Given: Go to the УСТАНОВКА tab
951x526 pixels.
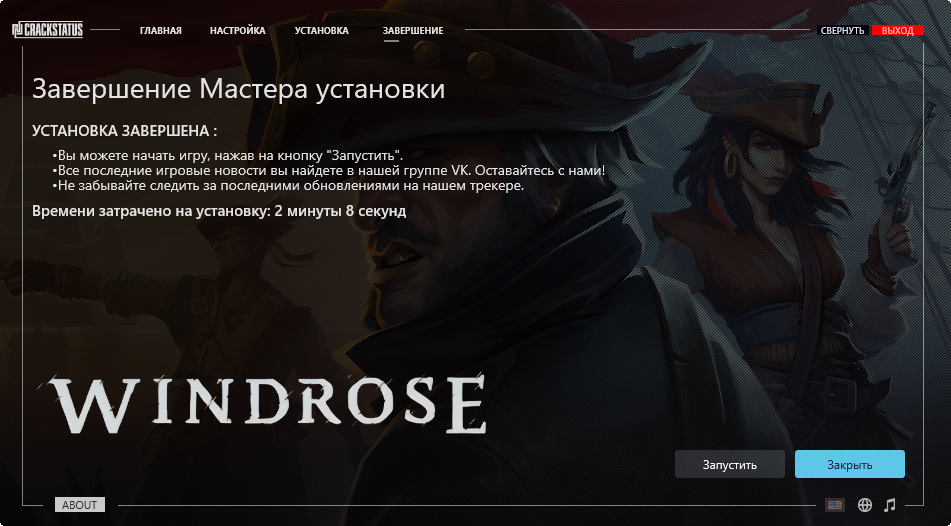Looking at the screenshot, I should coord(321,30).
